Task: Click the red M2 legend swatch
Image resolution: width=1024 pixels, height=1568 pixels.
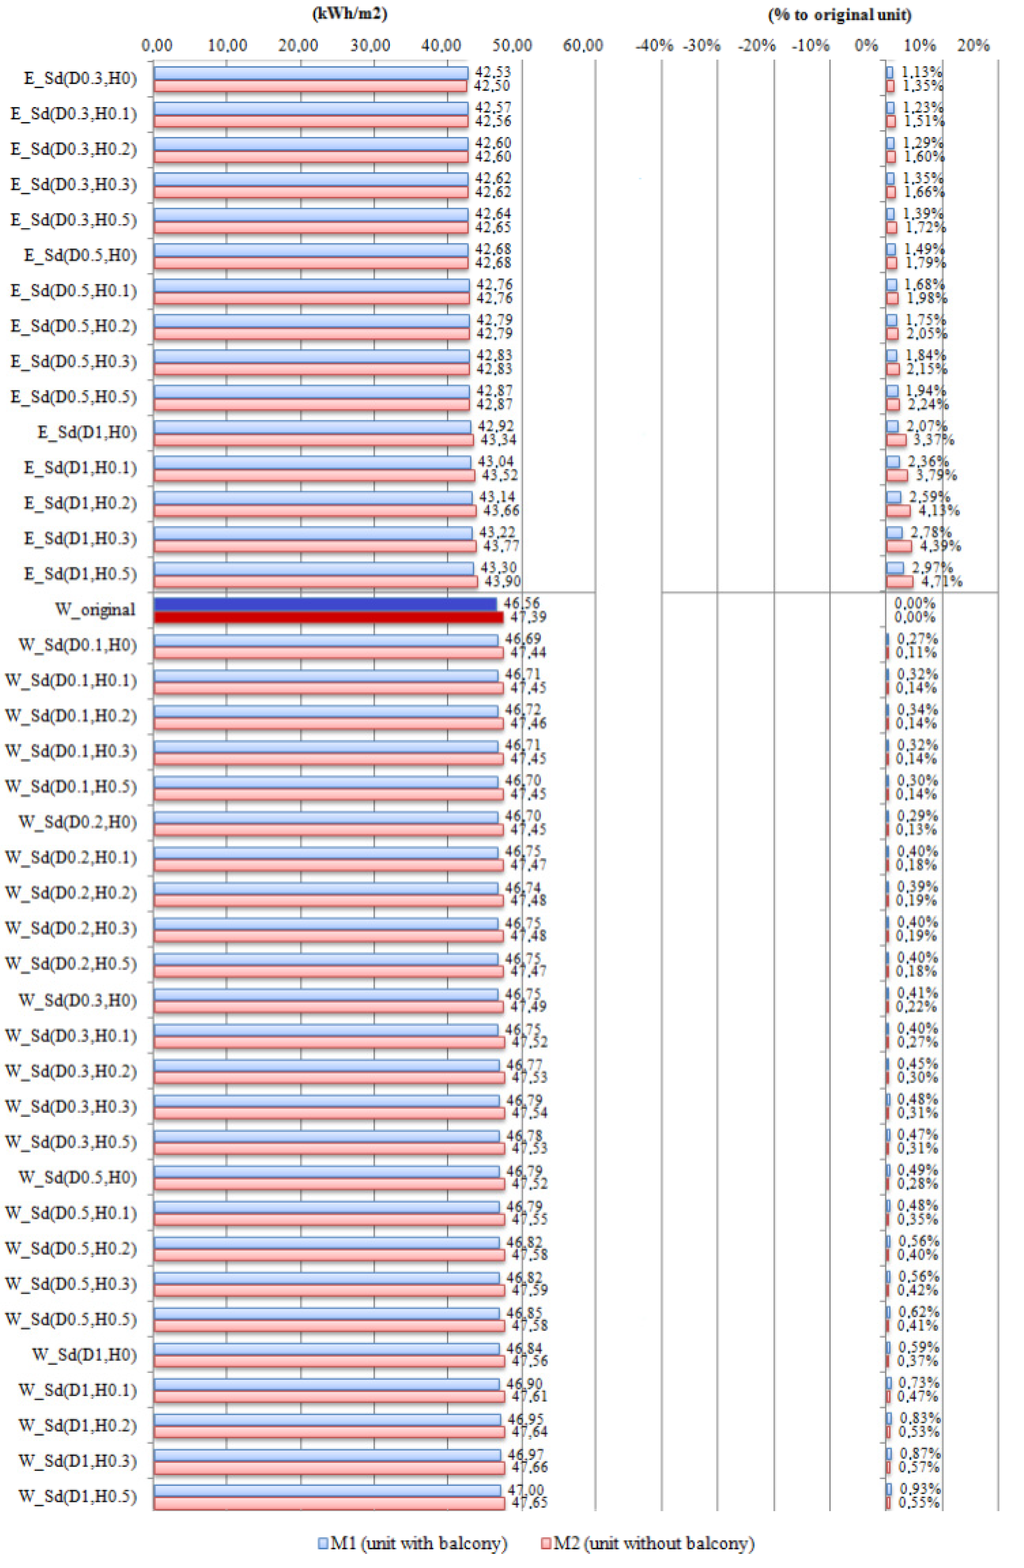Action: click(546, 1543)
